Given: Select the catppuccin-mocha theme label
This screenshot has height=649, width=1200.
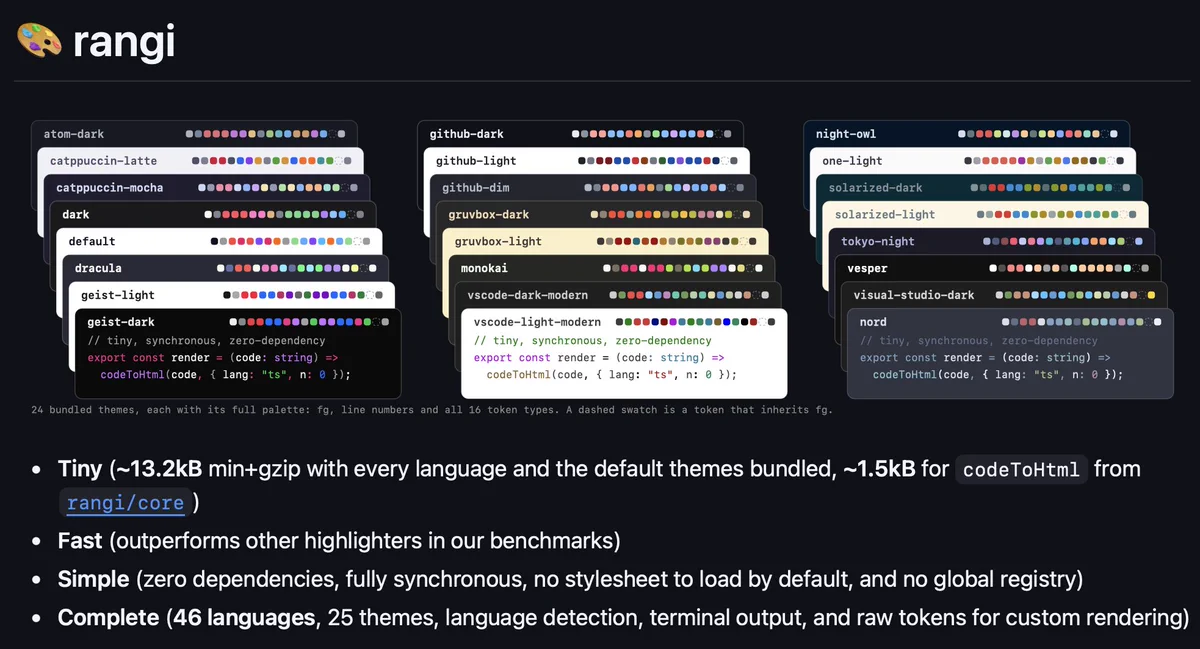Looking at the screenshot, I should tap(110, 188).
